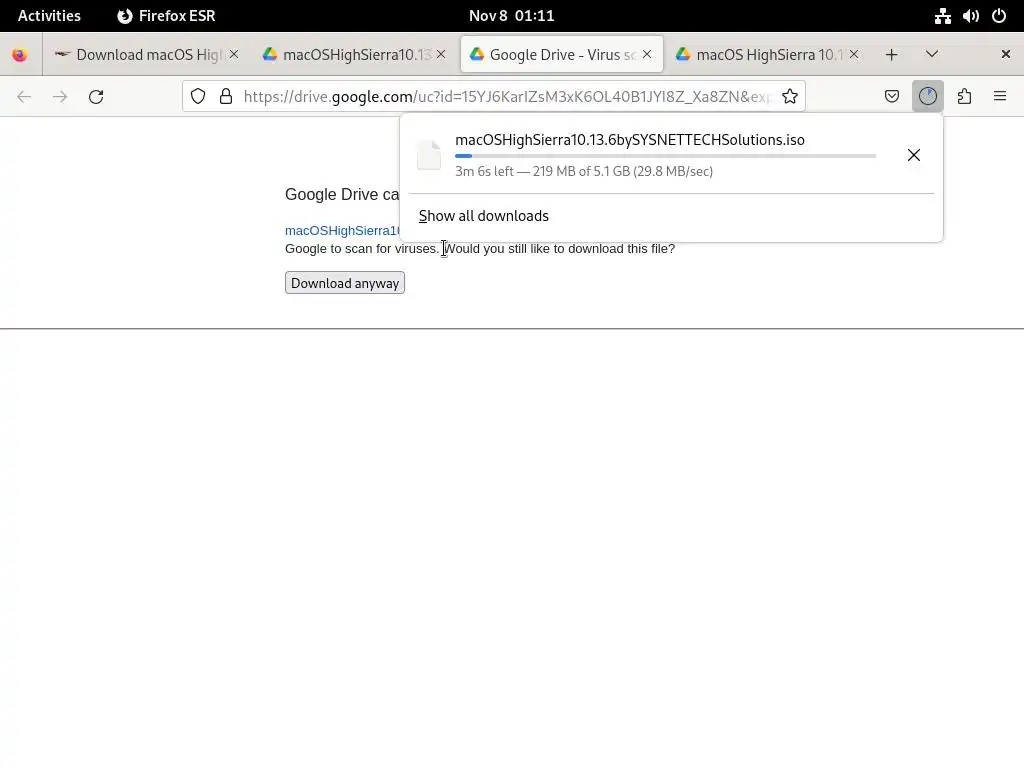This screenshot has width=1024, height=768.
Task: Click the ISO file icon in downloads panel
Action: point(429,155)
